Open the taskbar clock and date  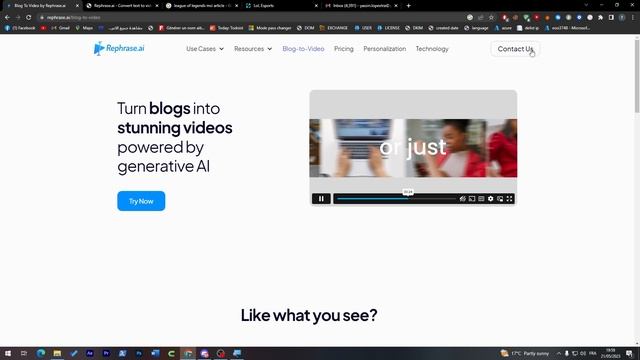611,353
